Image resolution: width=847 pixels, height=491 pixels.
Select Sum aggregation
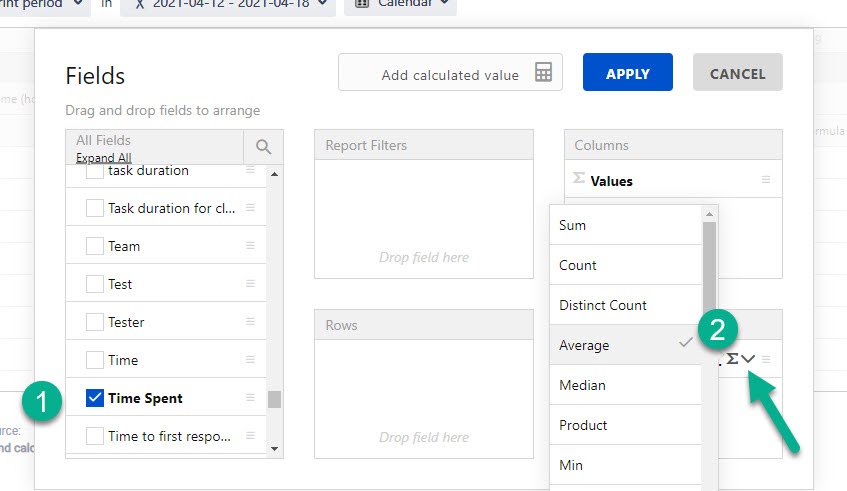coord(626,225)
